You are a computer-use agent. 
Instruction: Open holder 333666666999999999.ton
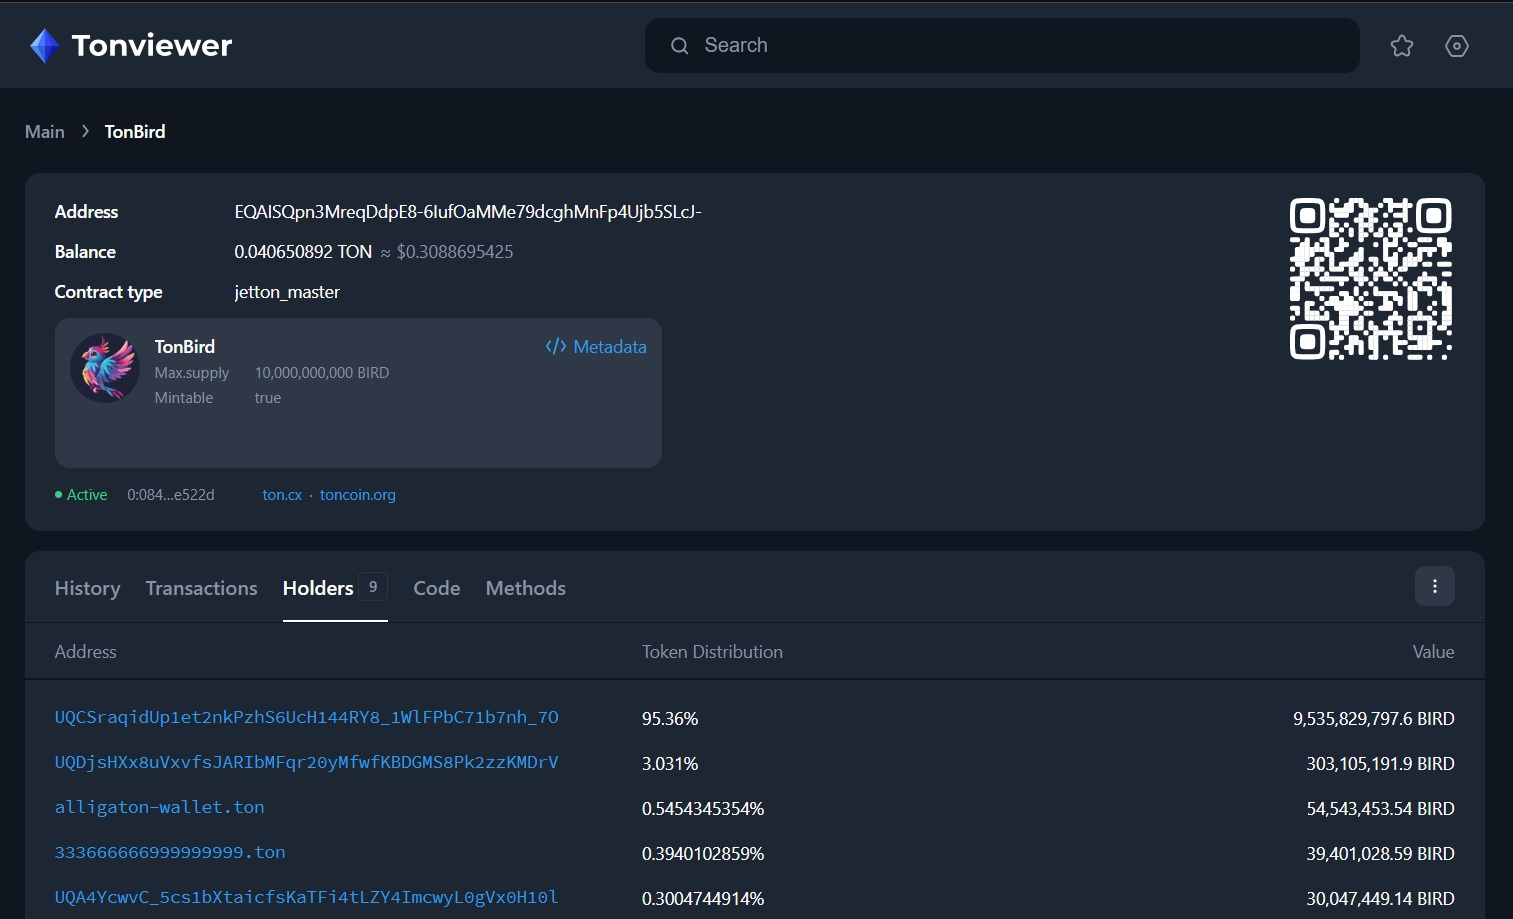click(170, 852)
